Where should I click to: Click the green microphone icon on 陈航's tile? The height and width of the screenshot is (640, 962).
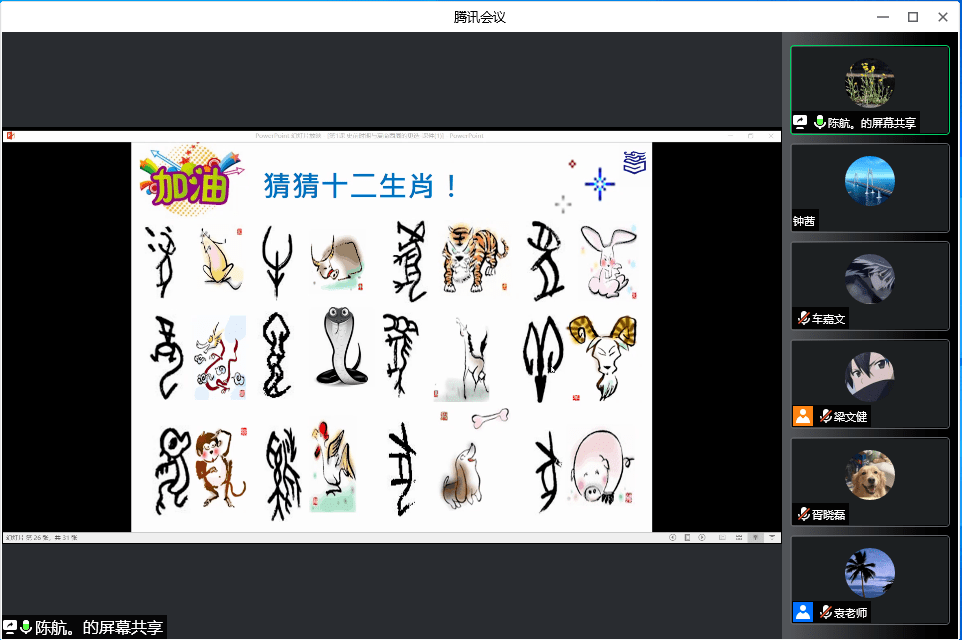(819, 122)
